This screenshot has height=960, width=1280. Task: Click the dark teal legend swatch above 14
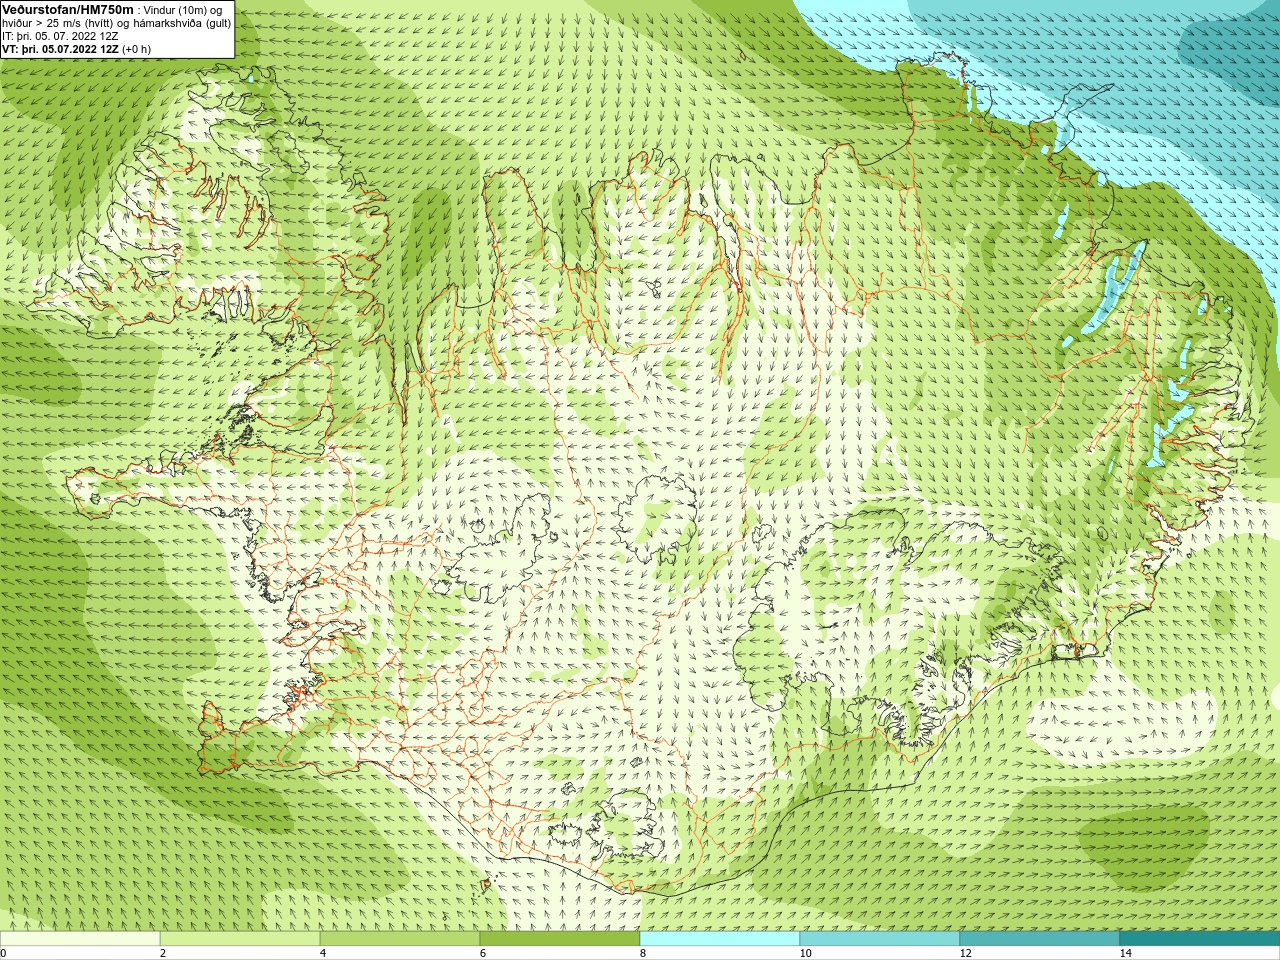click(1200, 939)
